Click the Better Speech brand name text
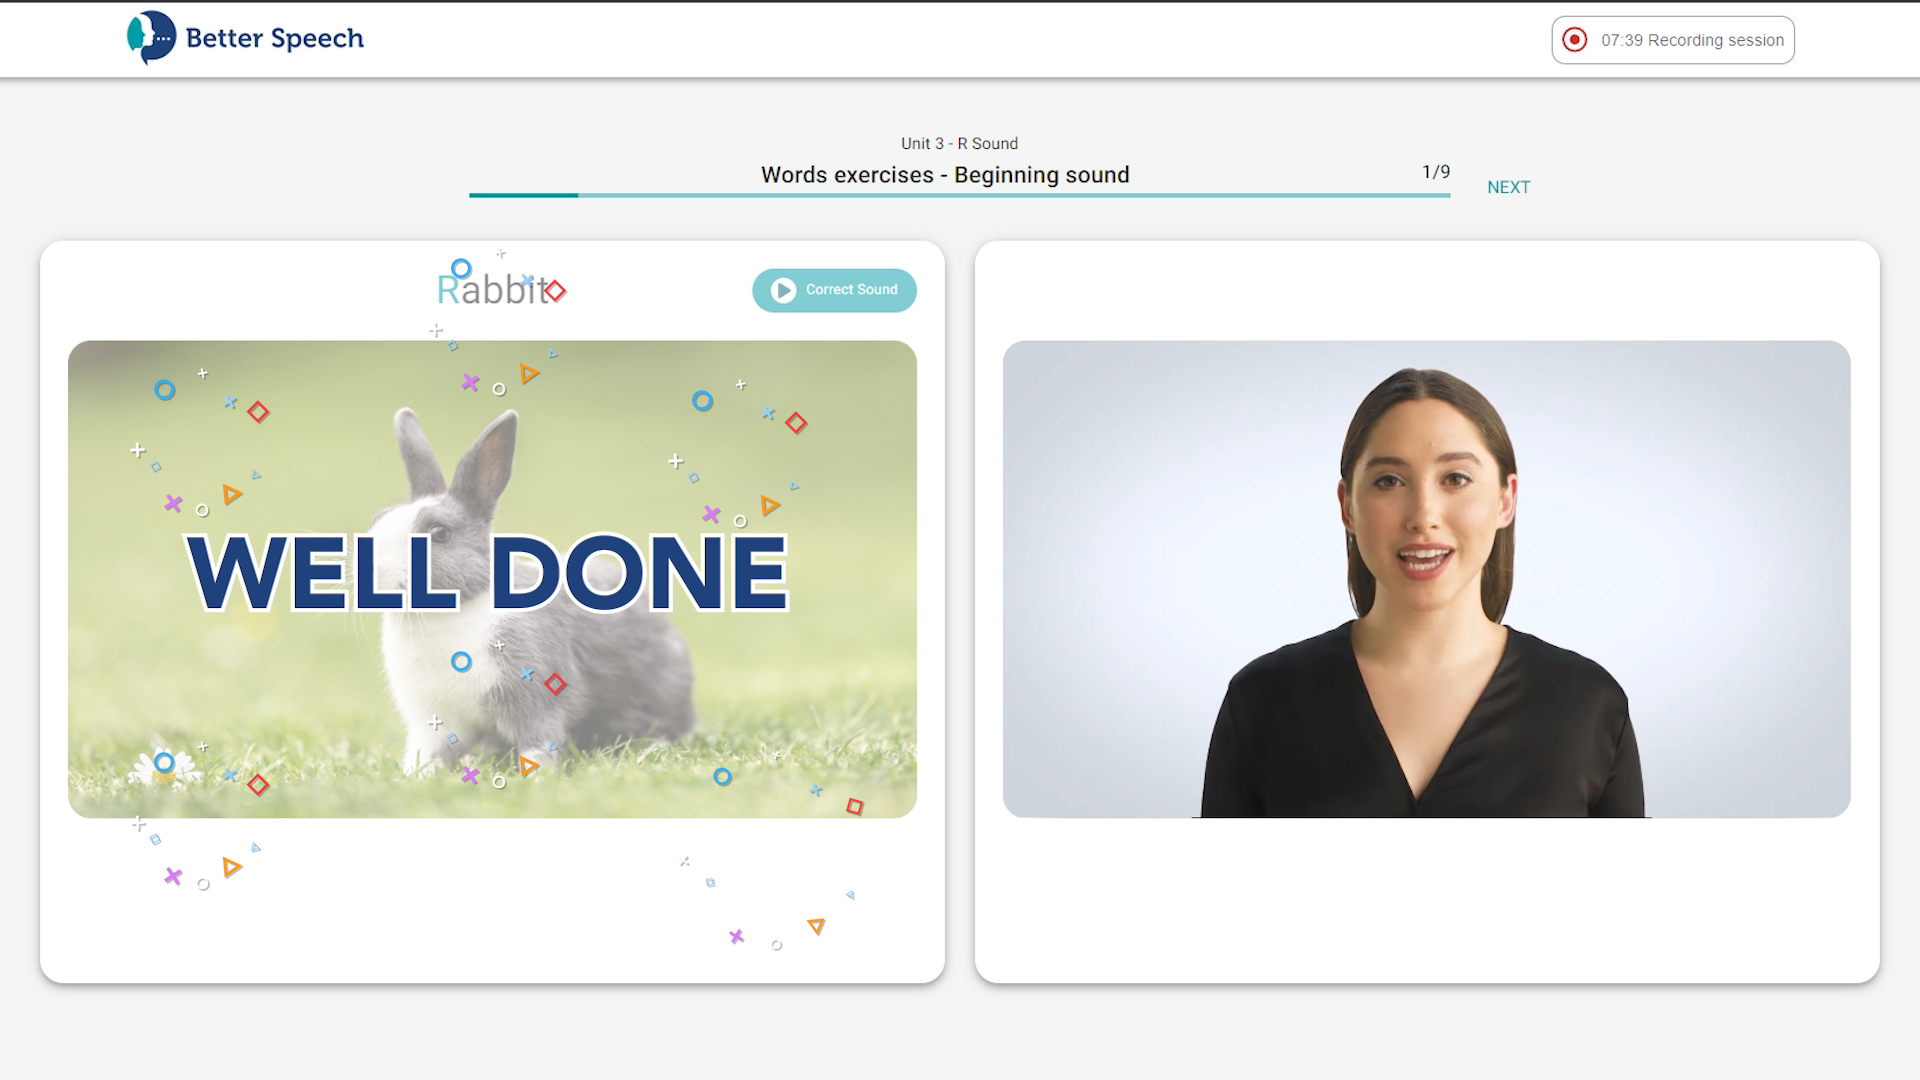Image resolution: width=1920 pixels, height=1080 pixels. [275, 38]
